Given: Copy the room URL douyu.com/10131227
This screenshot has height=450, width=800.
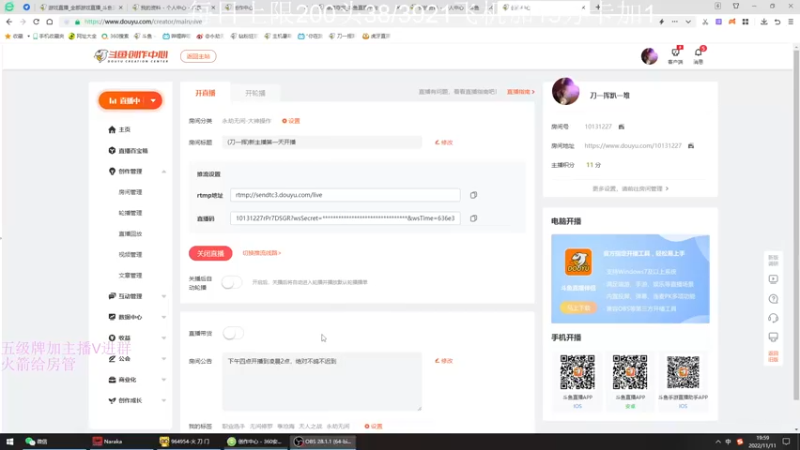Looking at the screenshot, I should coord(691,146).
